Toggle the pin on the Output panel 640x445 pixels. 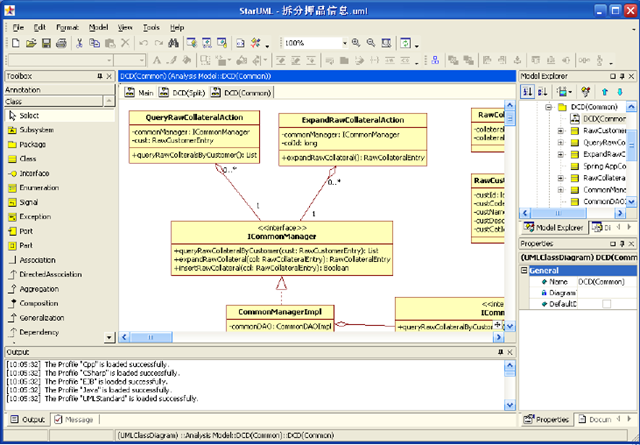coord(501,352)
